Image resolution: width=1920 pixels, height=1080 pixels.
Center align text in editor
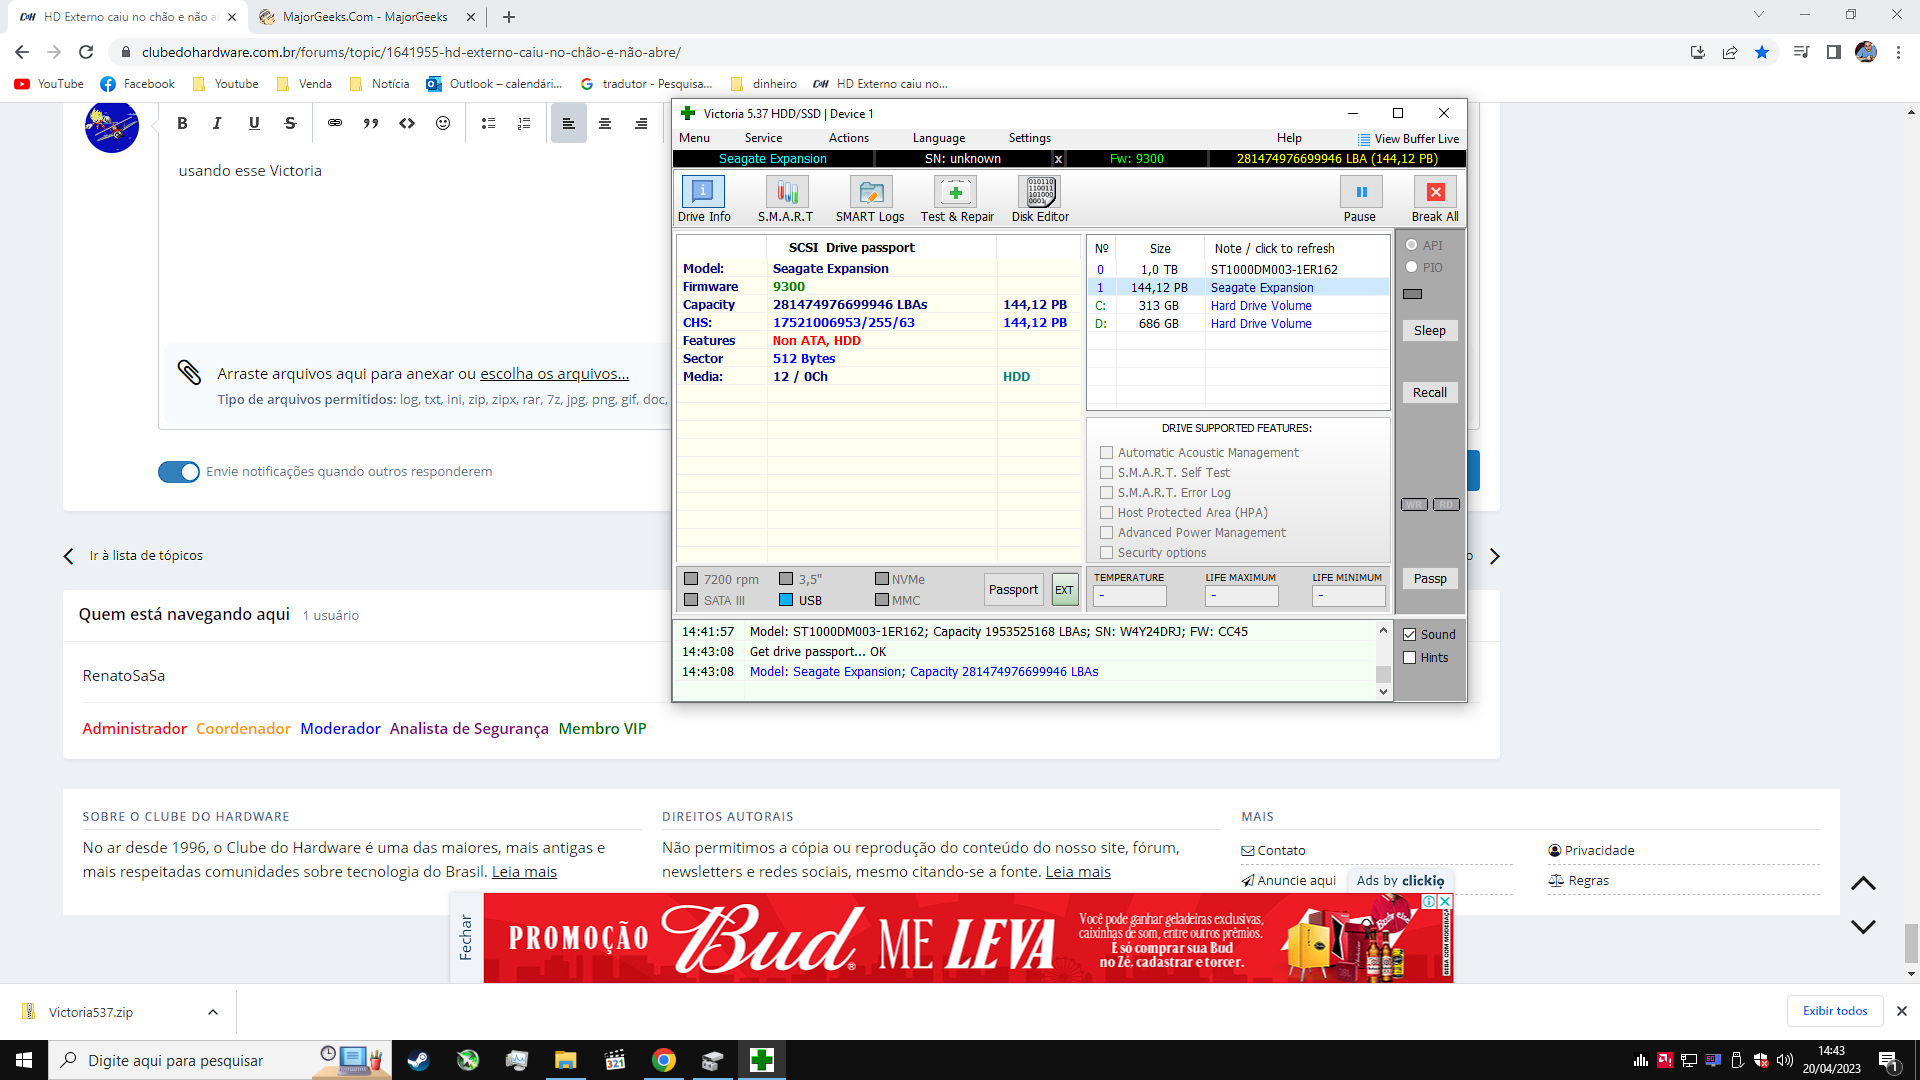tap(605, 123)
